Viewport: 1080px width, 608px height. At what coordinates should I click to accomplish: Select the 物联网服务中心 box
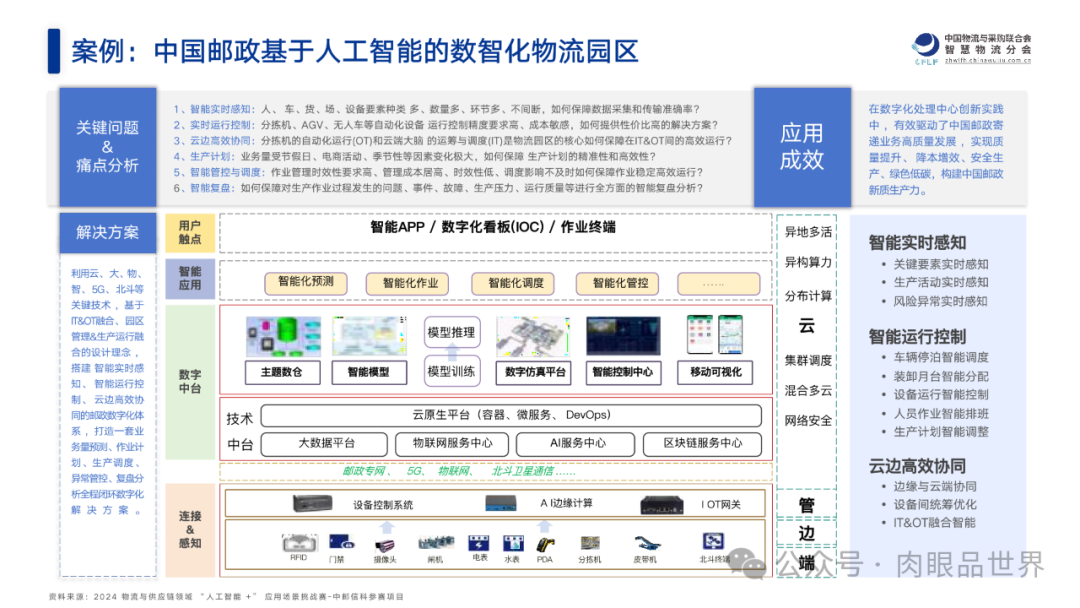click(452, 444)
